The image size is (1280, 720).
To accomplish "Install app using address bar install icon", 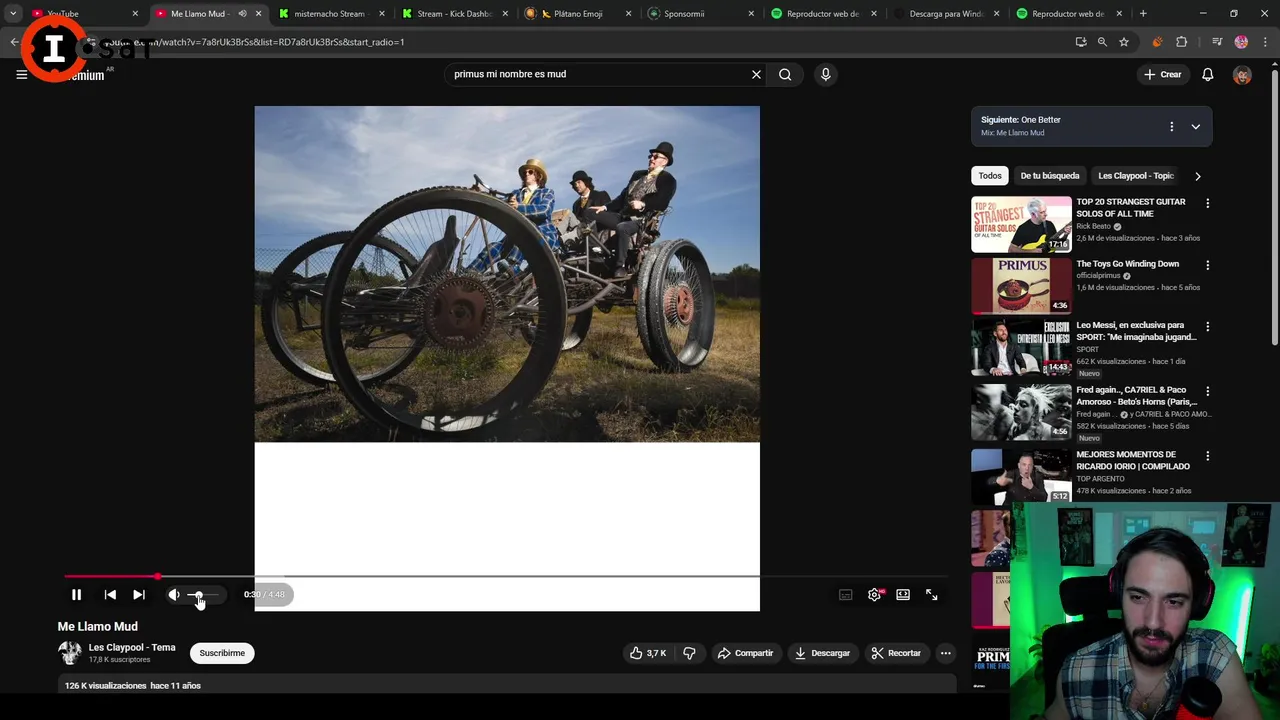I will (1081, 42).
